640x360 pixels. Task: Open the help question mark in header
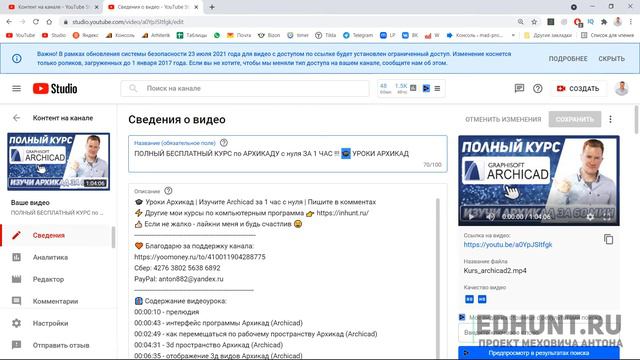[538, 89]
